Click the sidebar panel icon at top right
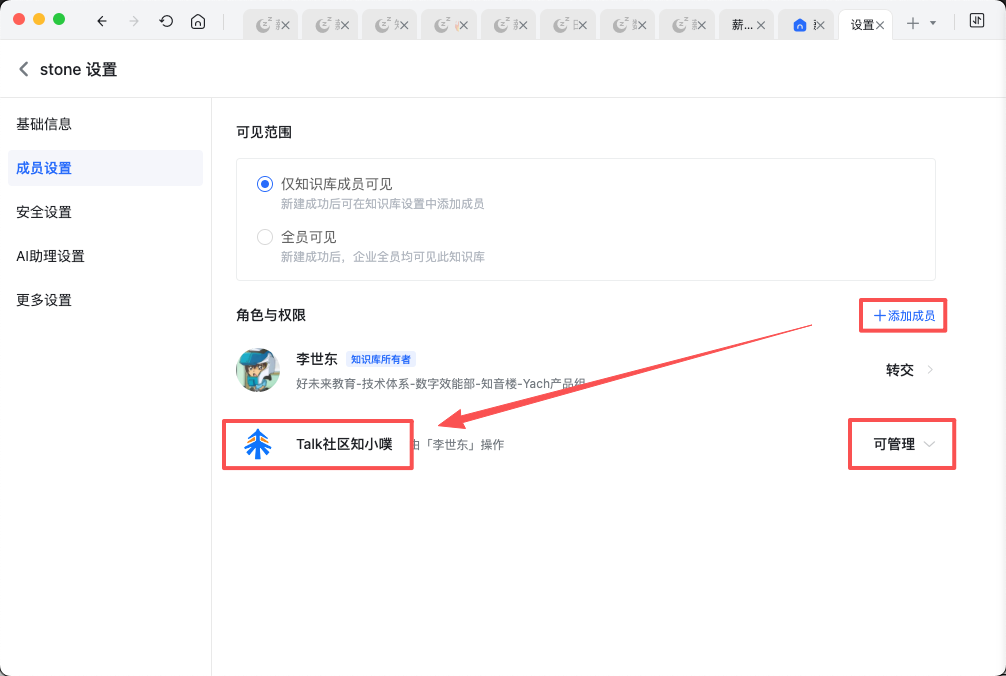Viewport: 1006px width, 676px height. pyautogui.click(x=977, y=21)
